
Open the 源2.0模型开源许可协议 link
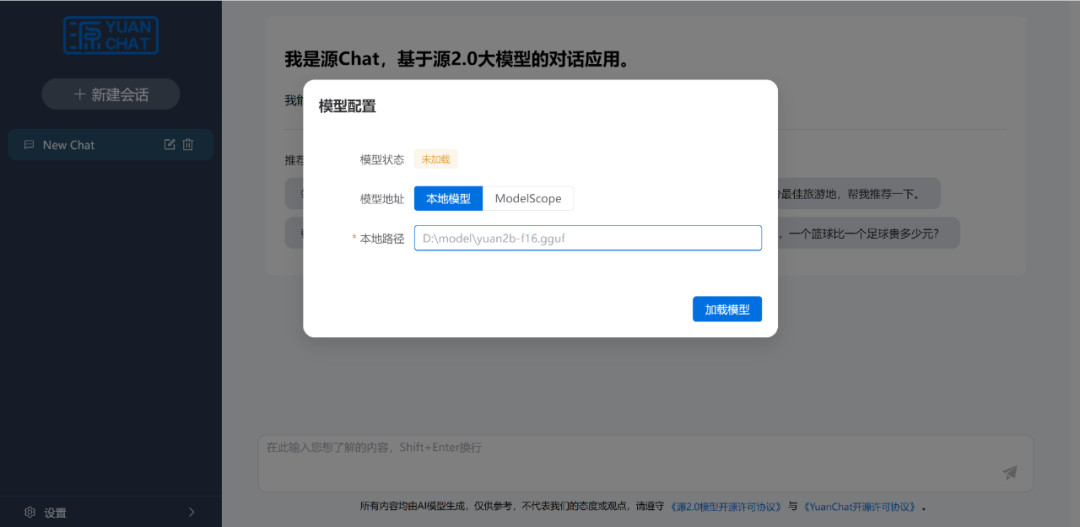pos(728,506)
